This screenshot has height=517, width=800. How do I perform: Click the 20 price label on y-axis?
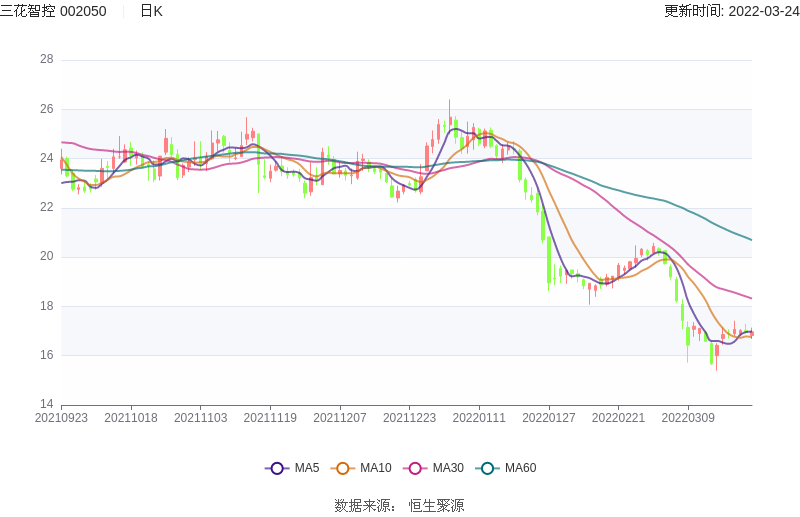(x=46, y=256)
